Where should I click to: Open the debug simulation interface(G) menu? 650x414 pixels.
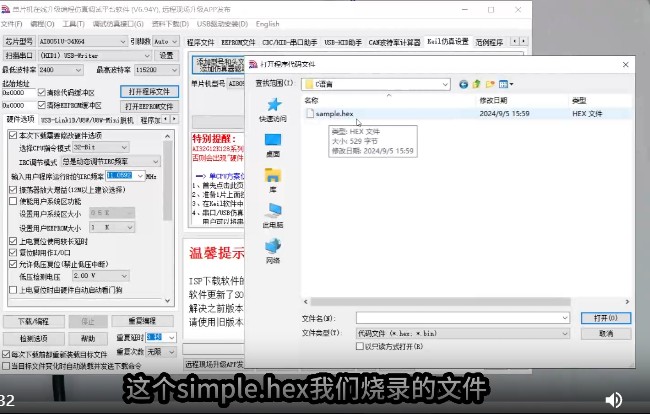118,24
